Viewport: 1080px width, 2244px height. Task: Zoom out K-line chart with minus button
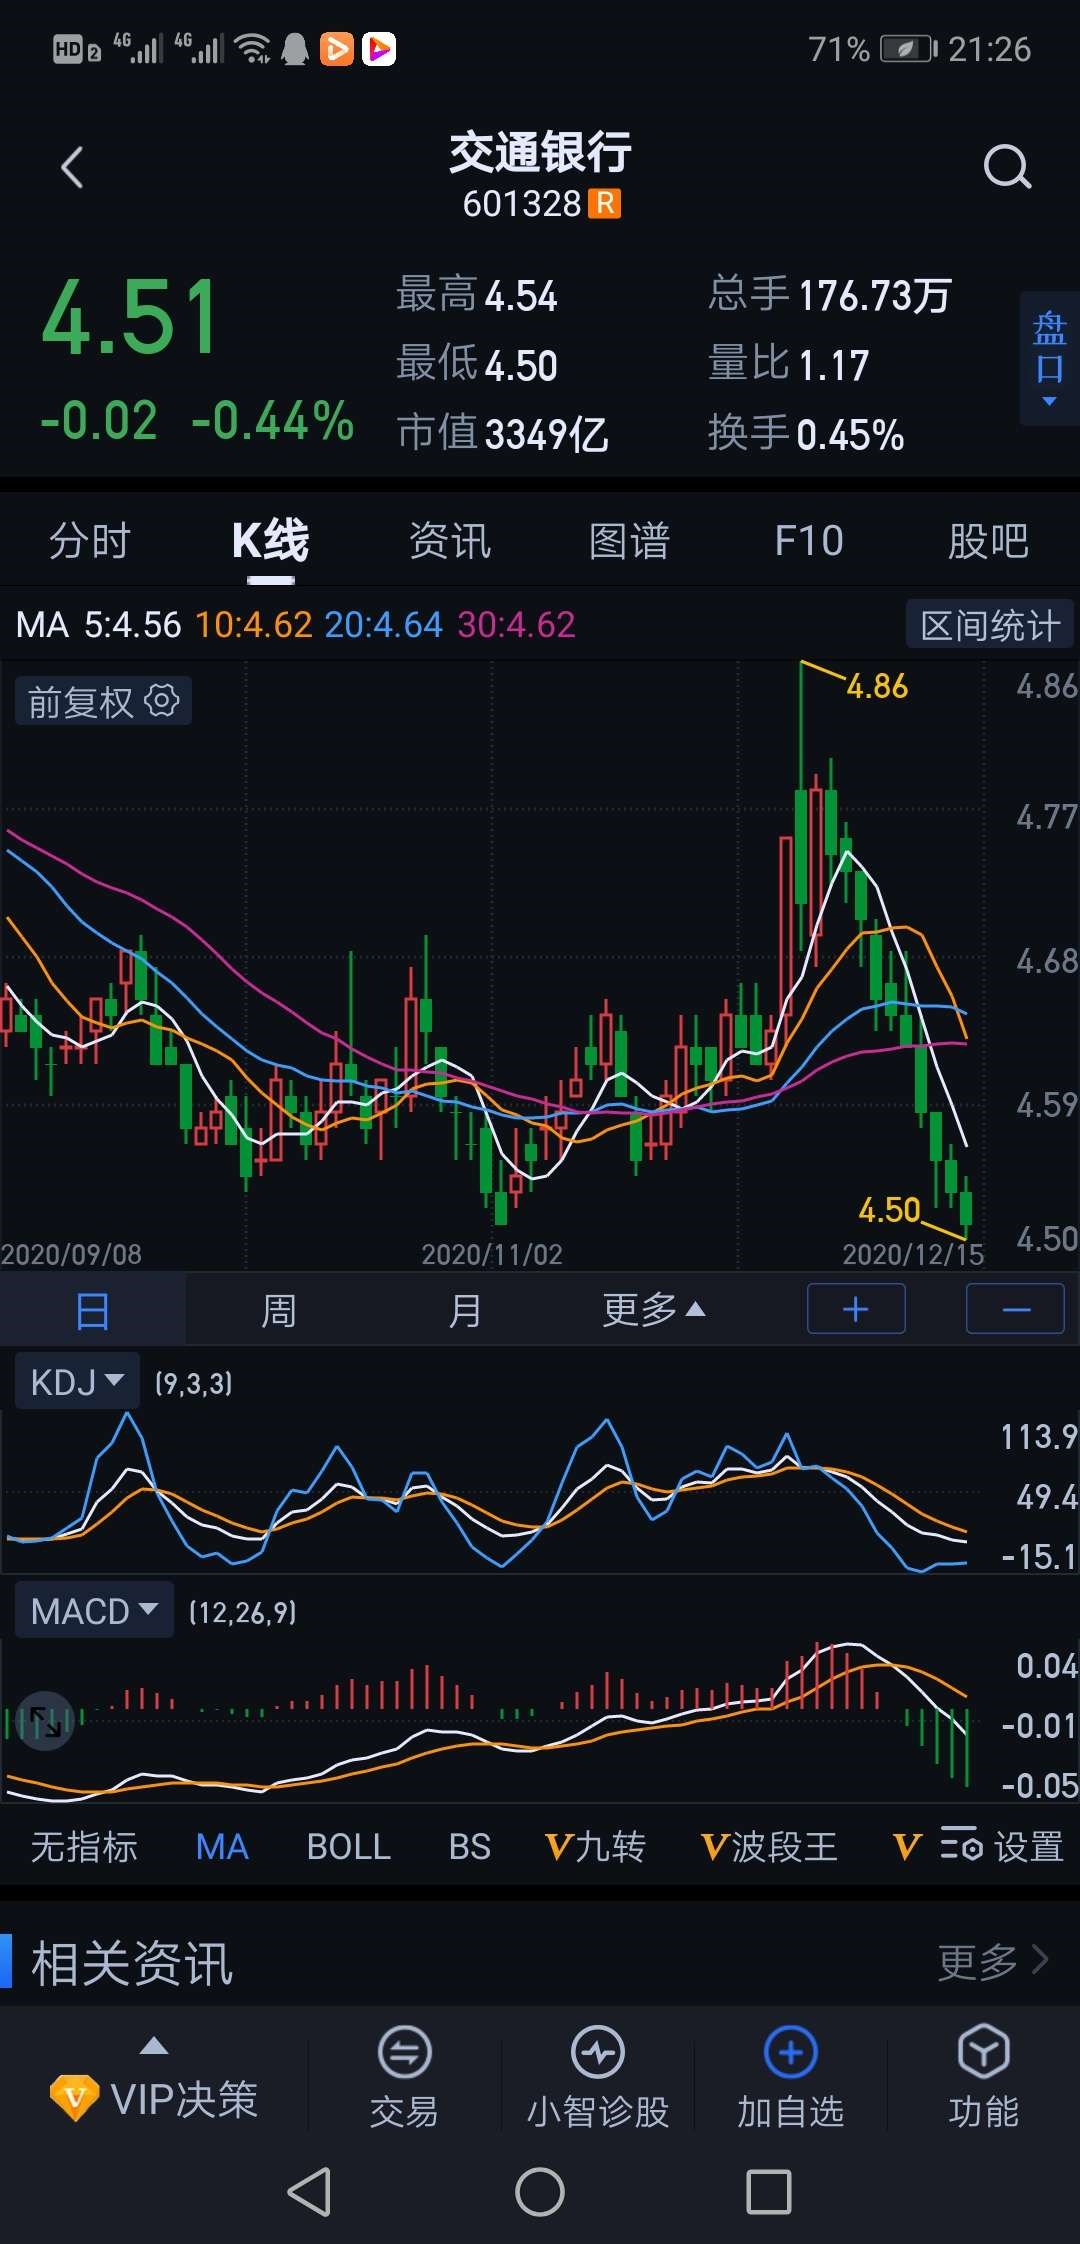(x=1016, y=1309)
